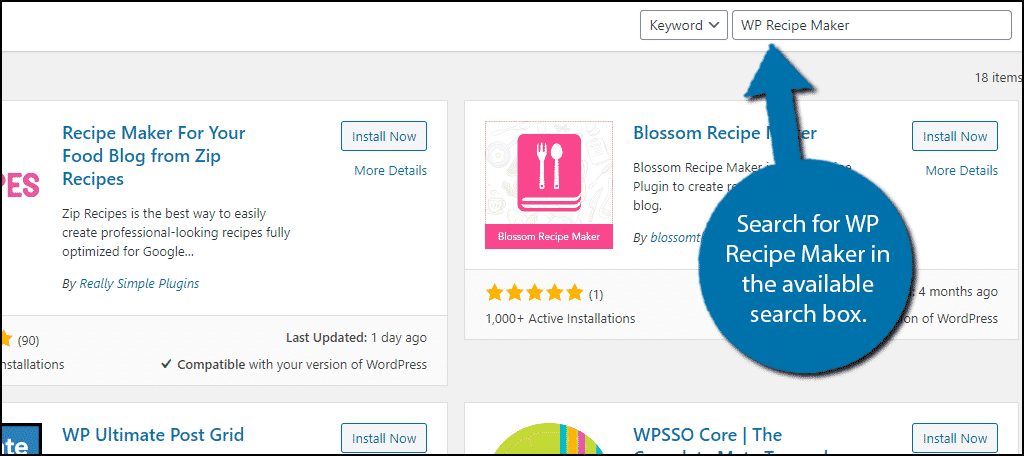Click the '18 items' results count text
Viewport: 1024px width, 456px height.
998,77
